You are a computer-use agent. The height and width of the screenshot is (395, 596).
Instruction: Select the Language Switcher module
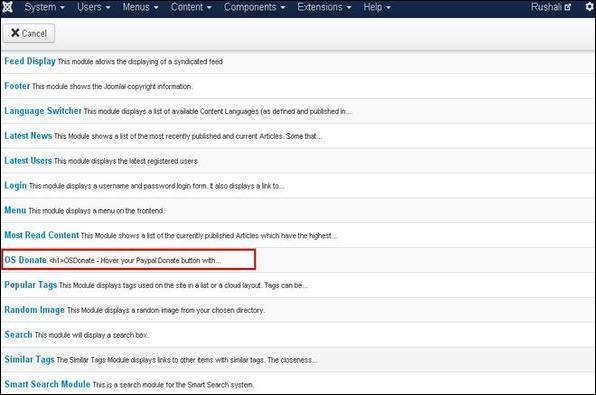[43, 111]
